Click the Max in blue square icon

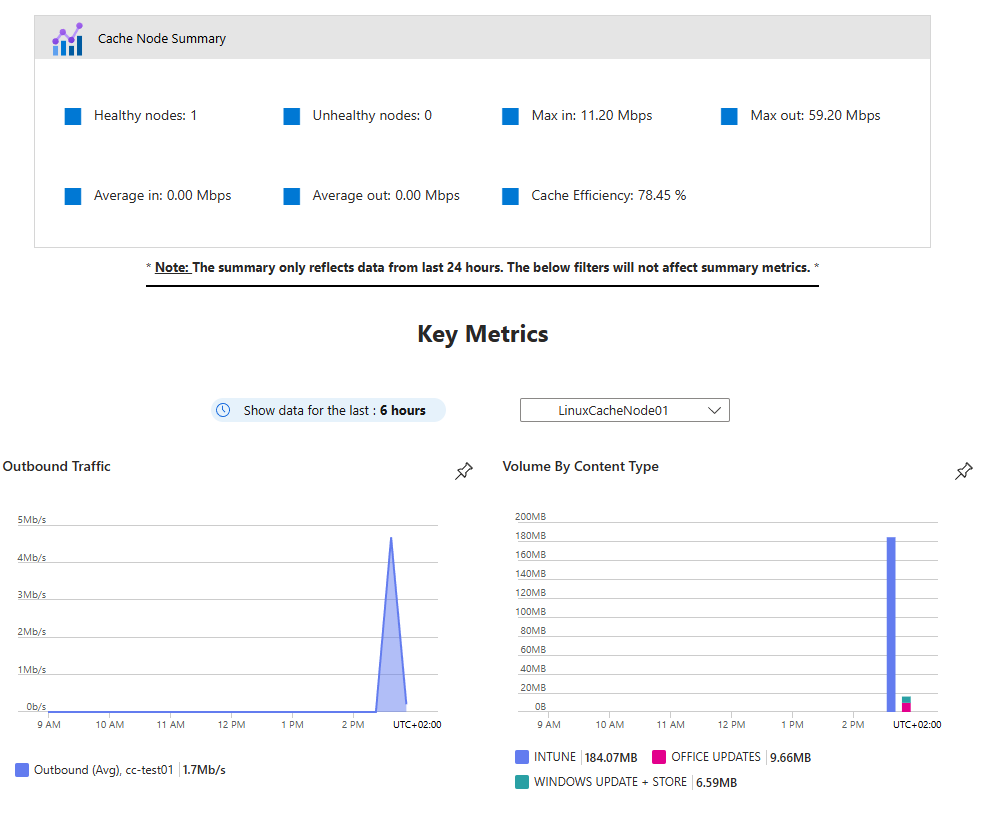tap(511, 116)
